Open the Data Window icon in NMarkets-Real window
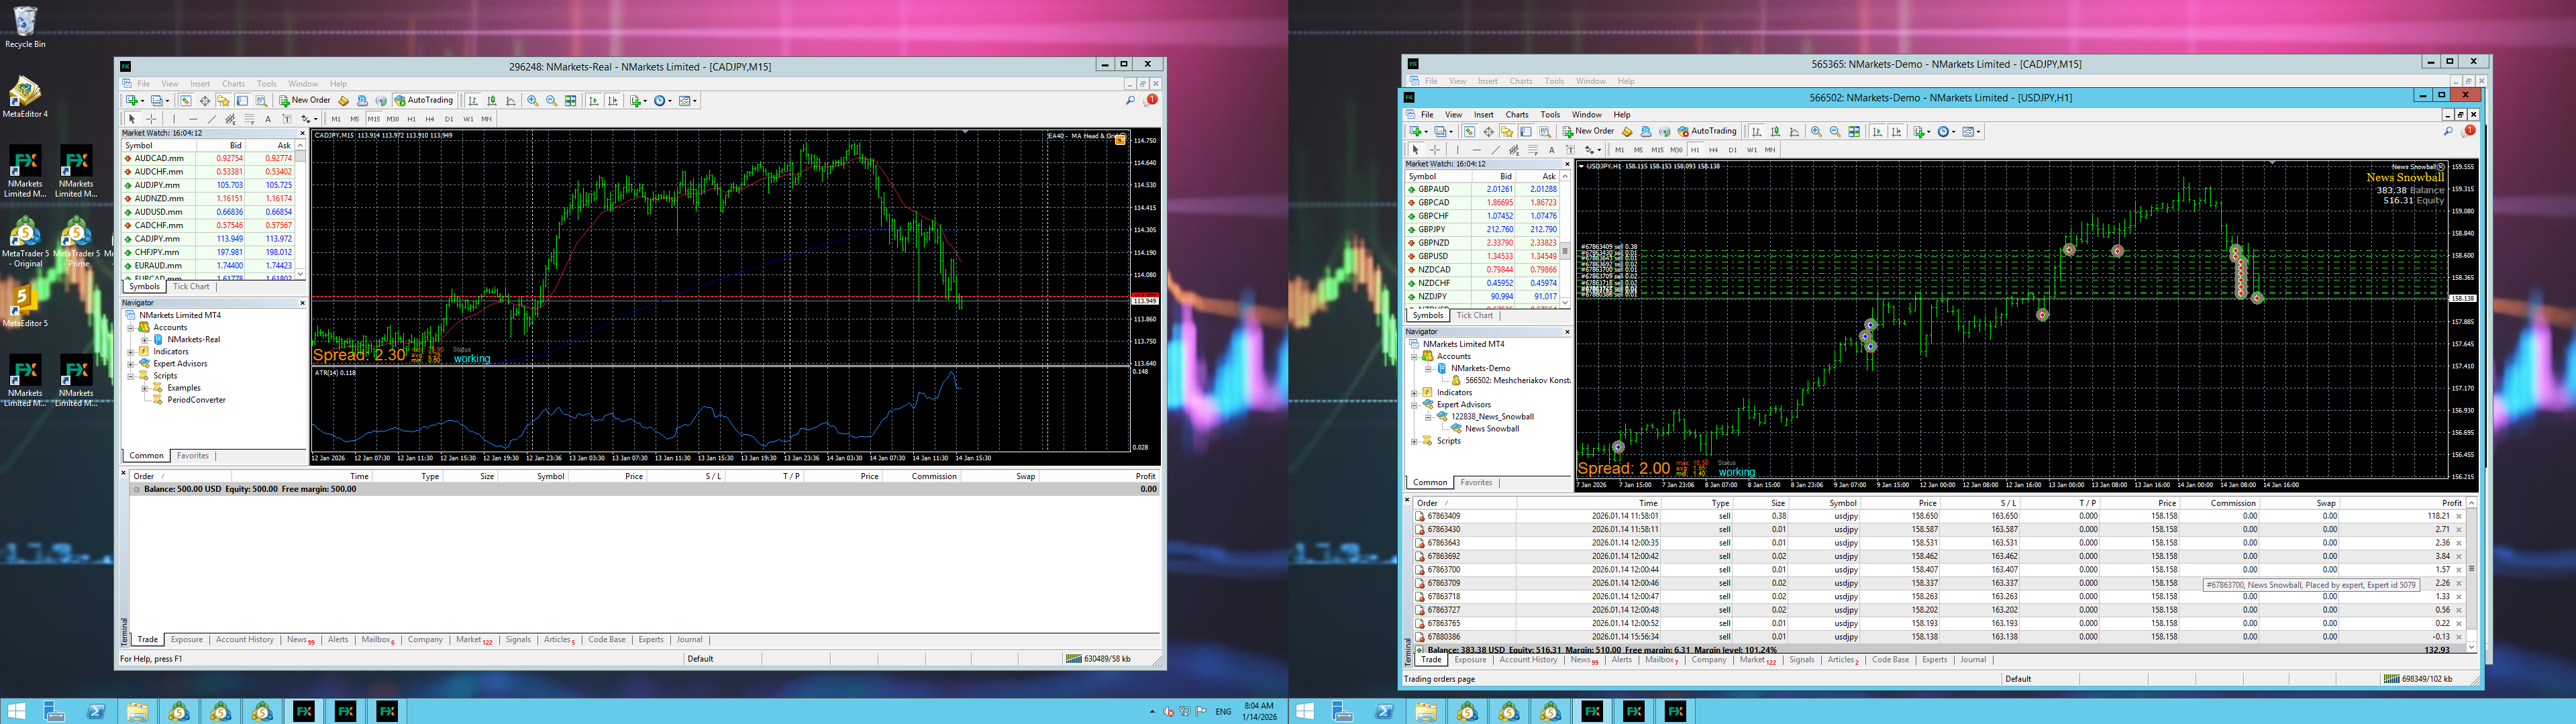2576x724 pixels. tap(205, 101)
